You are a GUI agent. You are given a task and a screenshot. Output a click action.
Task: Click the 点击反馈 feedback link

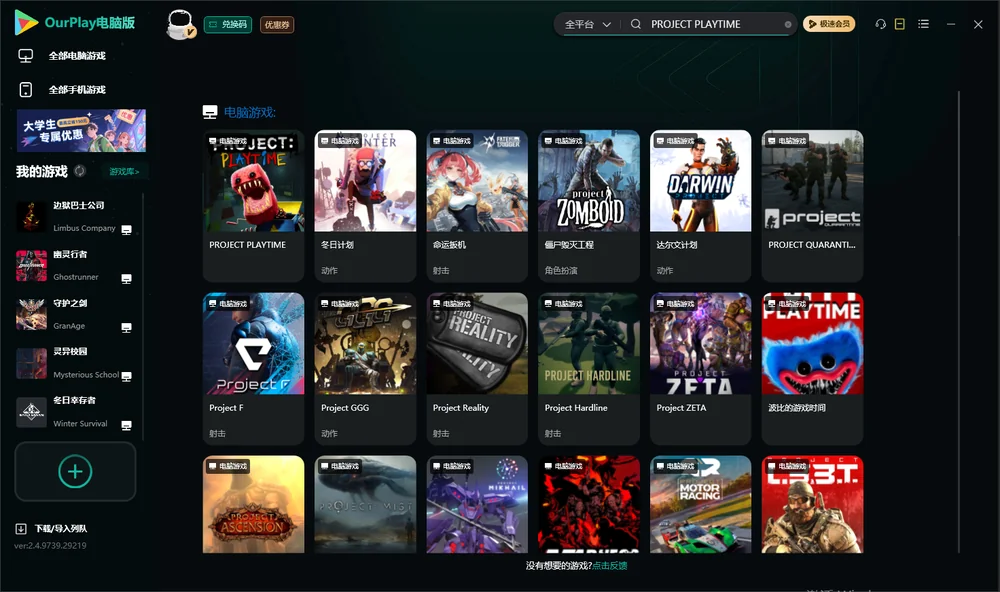[610, 565]
